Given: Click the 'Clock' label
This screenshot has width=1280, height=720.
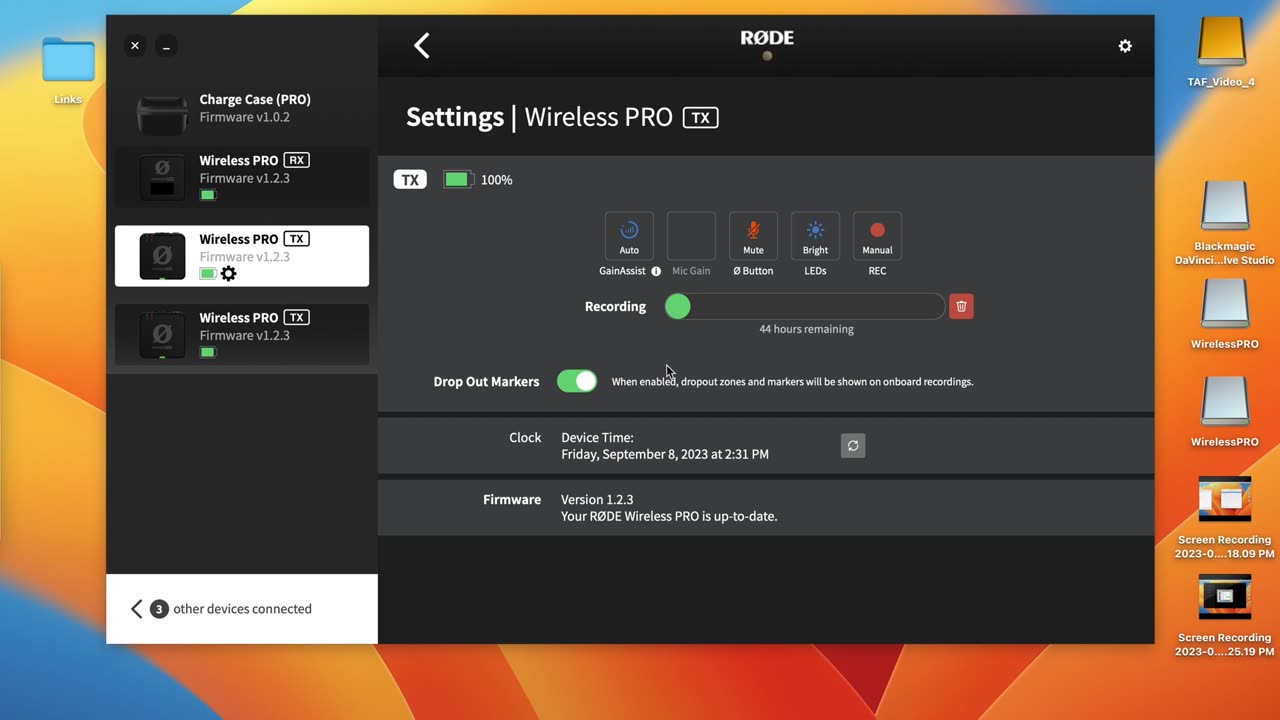Looking at the screenshot, I should [x=525, y=438].
